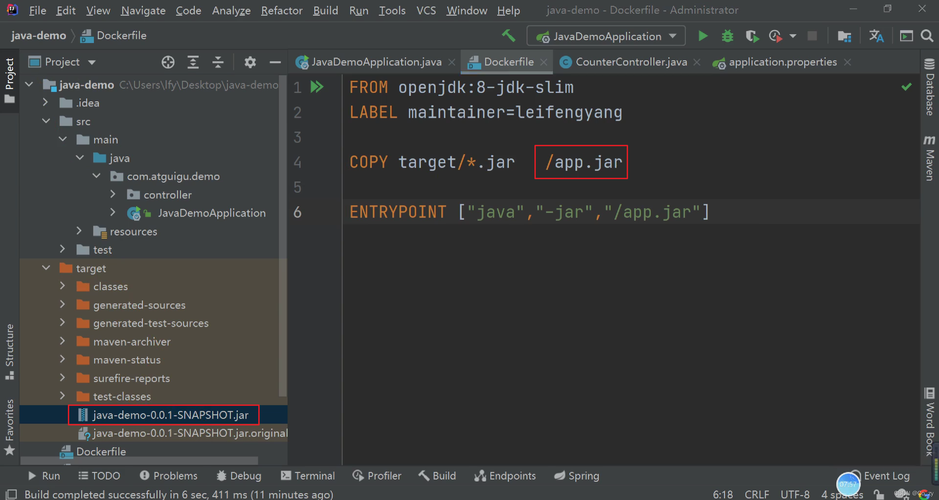Click the Build Project hammer icon
939x500 pixels.
point(508,36)
